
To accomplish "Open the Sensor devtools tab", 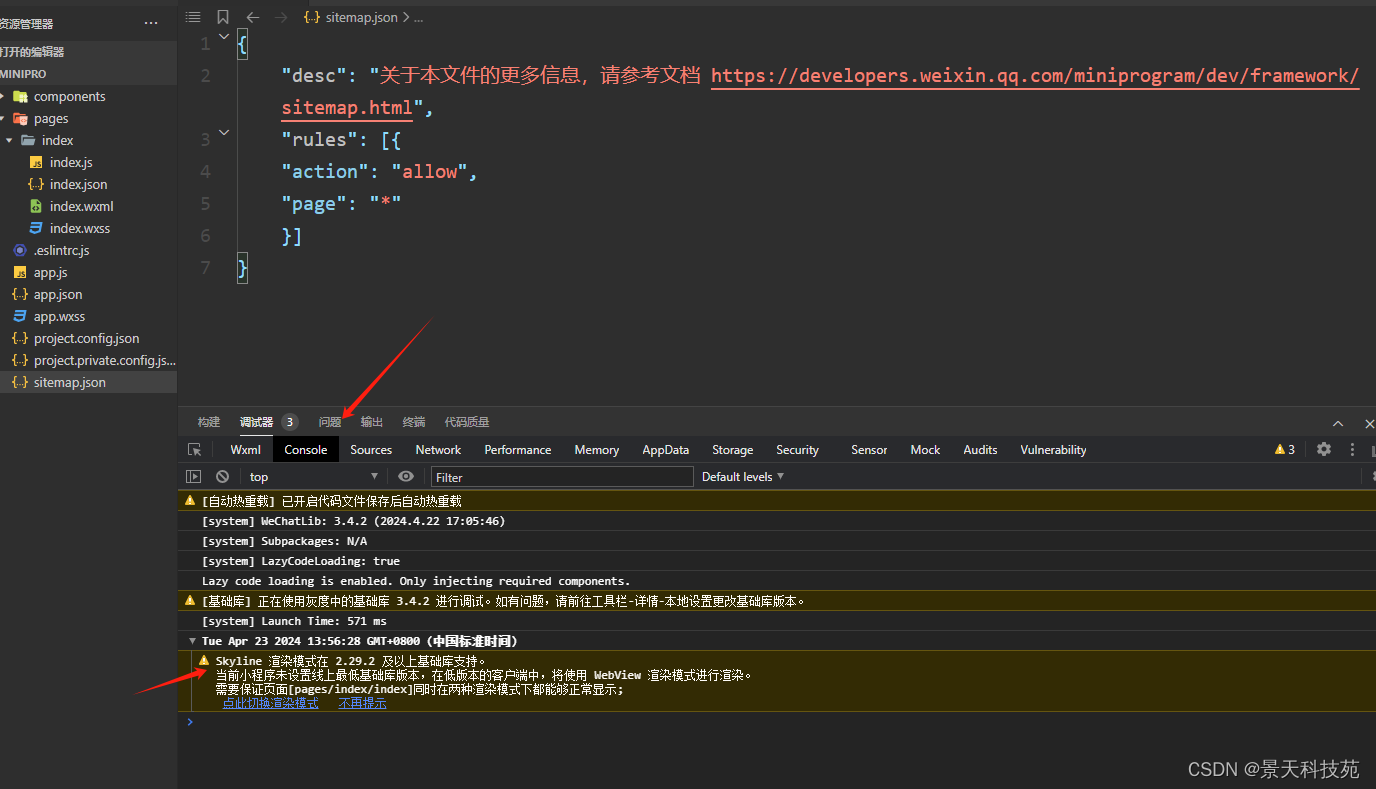I will [869, 450].
